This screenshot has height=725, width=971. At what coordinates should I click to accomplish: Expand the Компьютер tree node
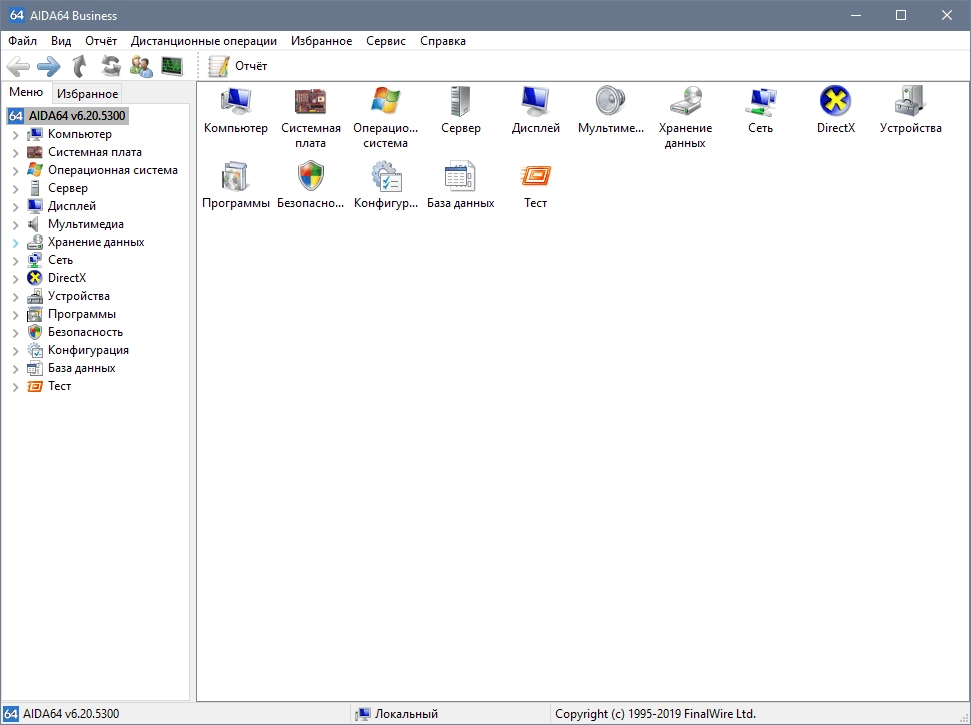tap(15, 134)
